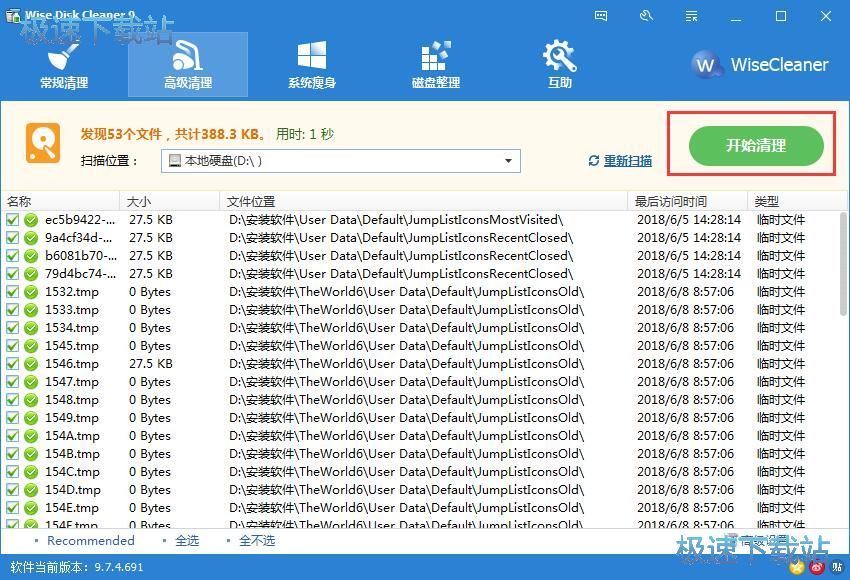Uncheck the ec5b9422 file checkbox
Image resolution: width=850 pixels, height=580 pixels.
(x=12, y=220)
